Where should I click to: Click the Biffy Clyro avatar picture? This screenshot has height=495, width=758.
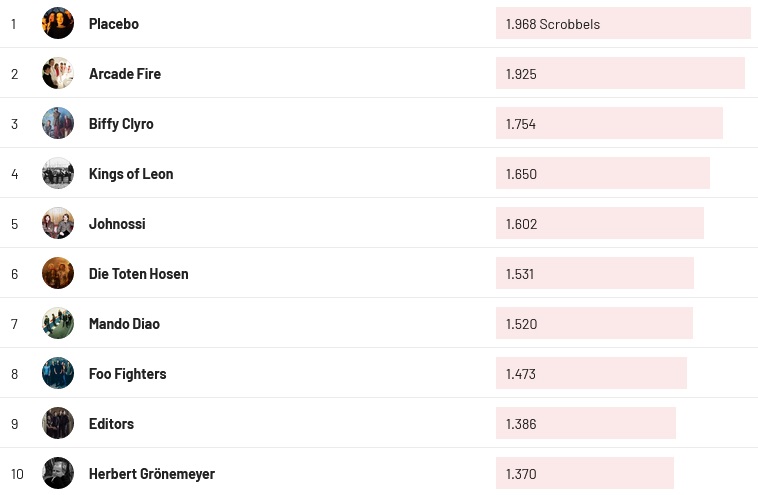point(58,123)
